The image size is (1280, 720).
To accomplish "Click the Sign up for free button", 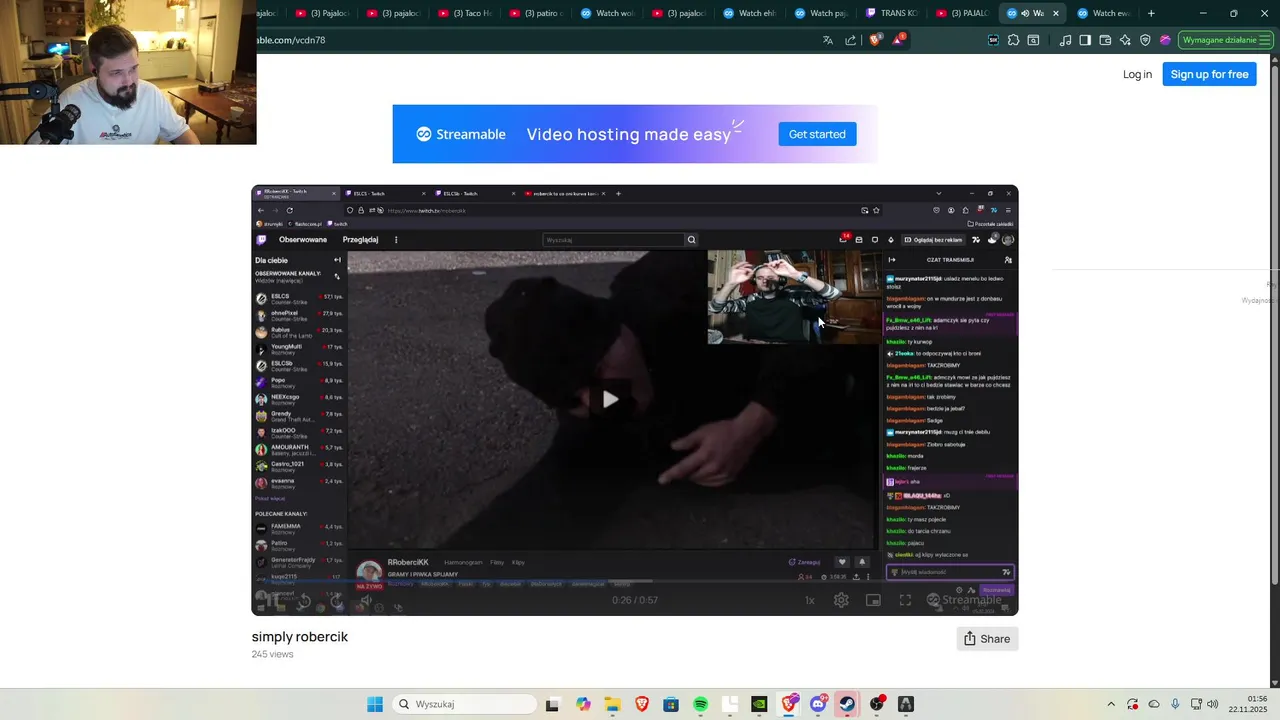I will point(1209,74).
